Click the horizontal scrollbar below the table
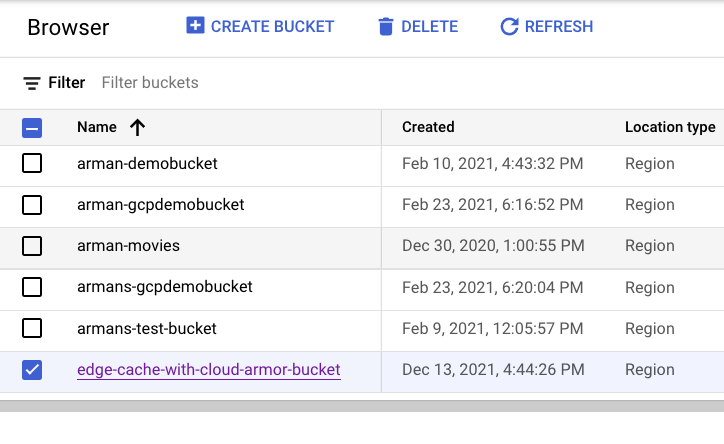This screenshot has width=724, height=444. point(362,406)
